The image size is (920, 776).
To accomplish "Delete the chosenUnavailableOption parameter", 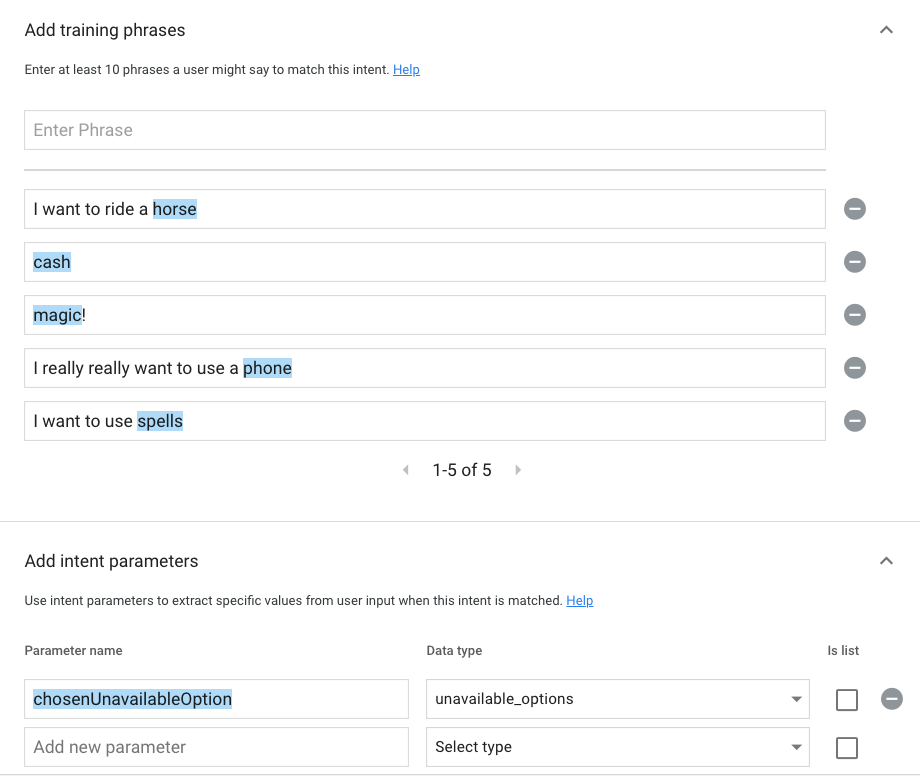I will 891,699.
